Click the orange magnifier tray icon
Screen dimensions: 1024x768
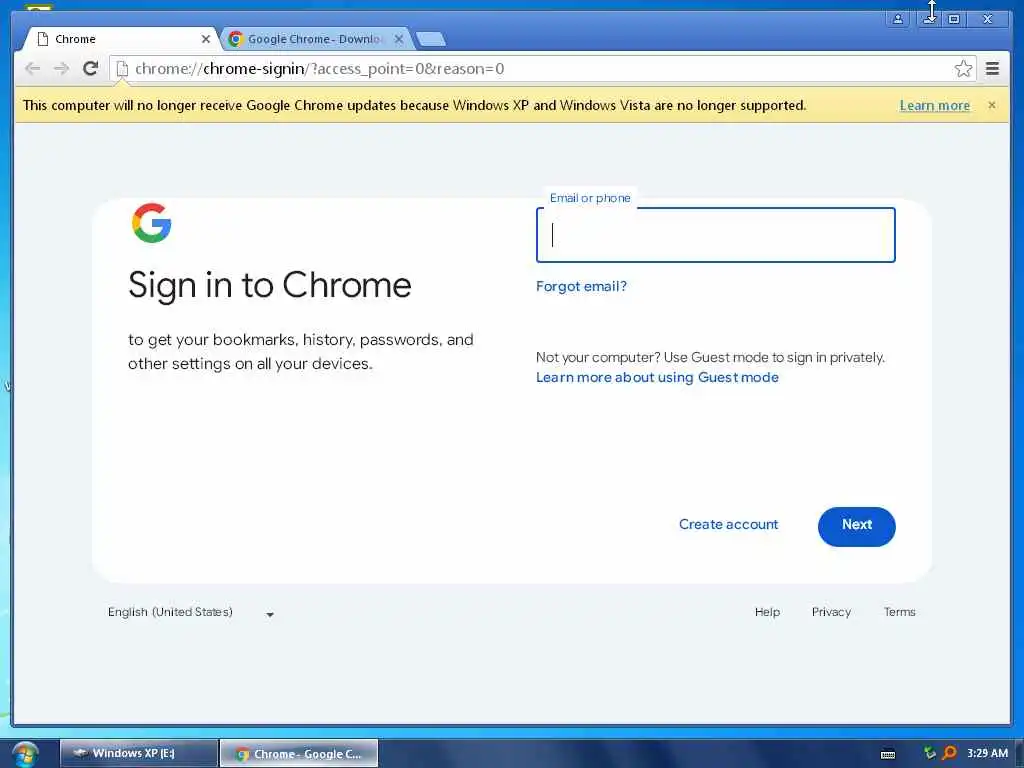tap(950, 753)
